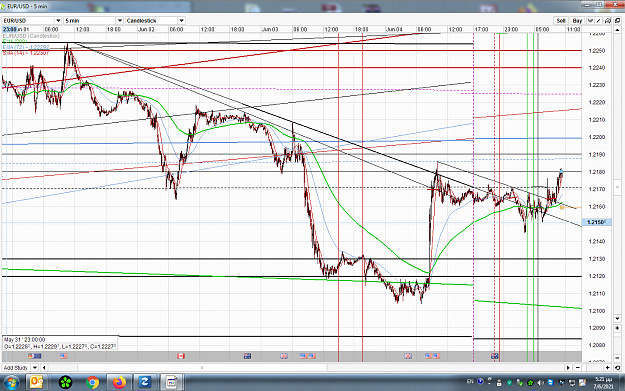This screenshot has width=625, height=391.
Task: Expand the Add Study dropdown arrow
Action: tap(35, 367)
